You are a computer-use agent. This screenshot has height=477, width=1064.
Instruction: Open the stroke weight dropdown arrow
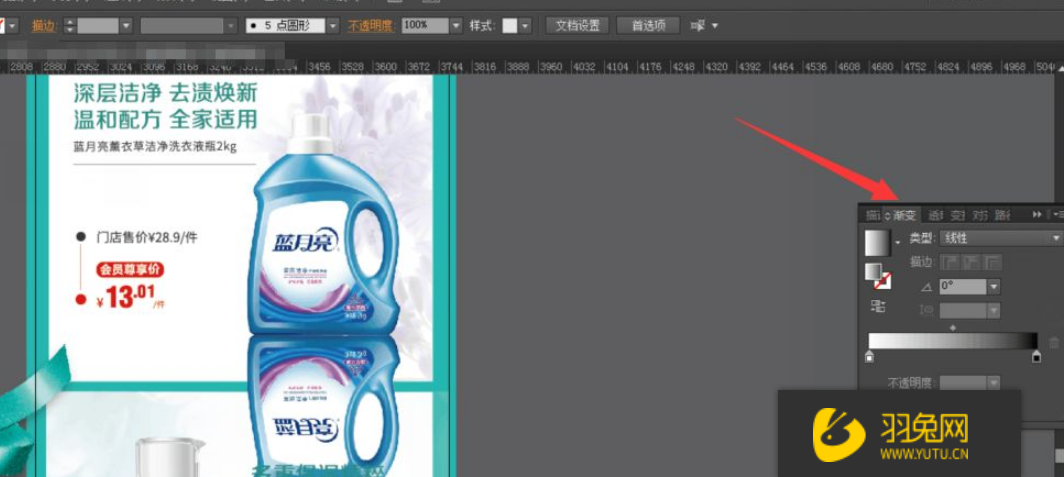[x=126, y=26]
